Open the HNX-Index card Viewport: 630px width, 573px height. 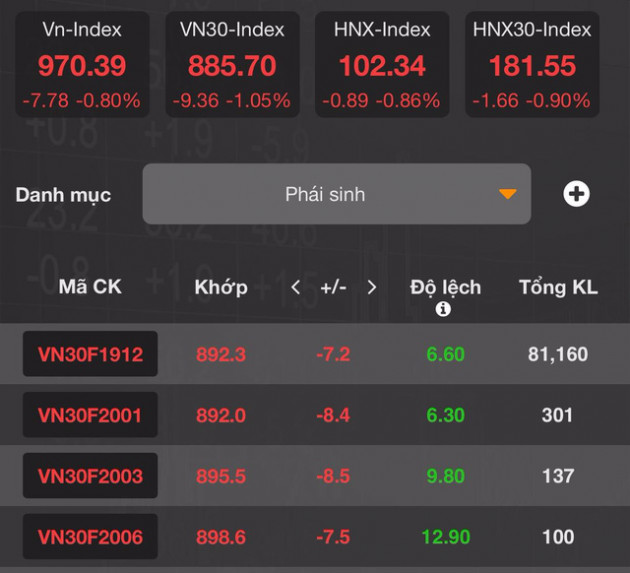382,64
